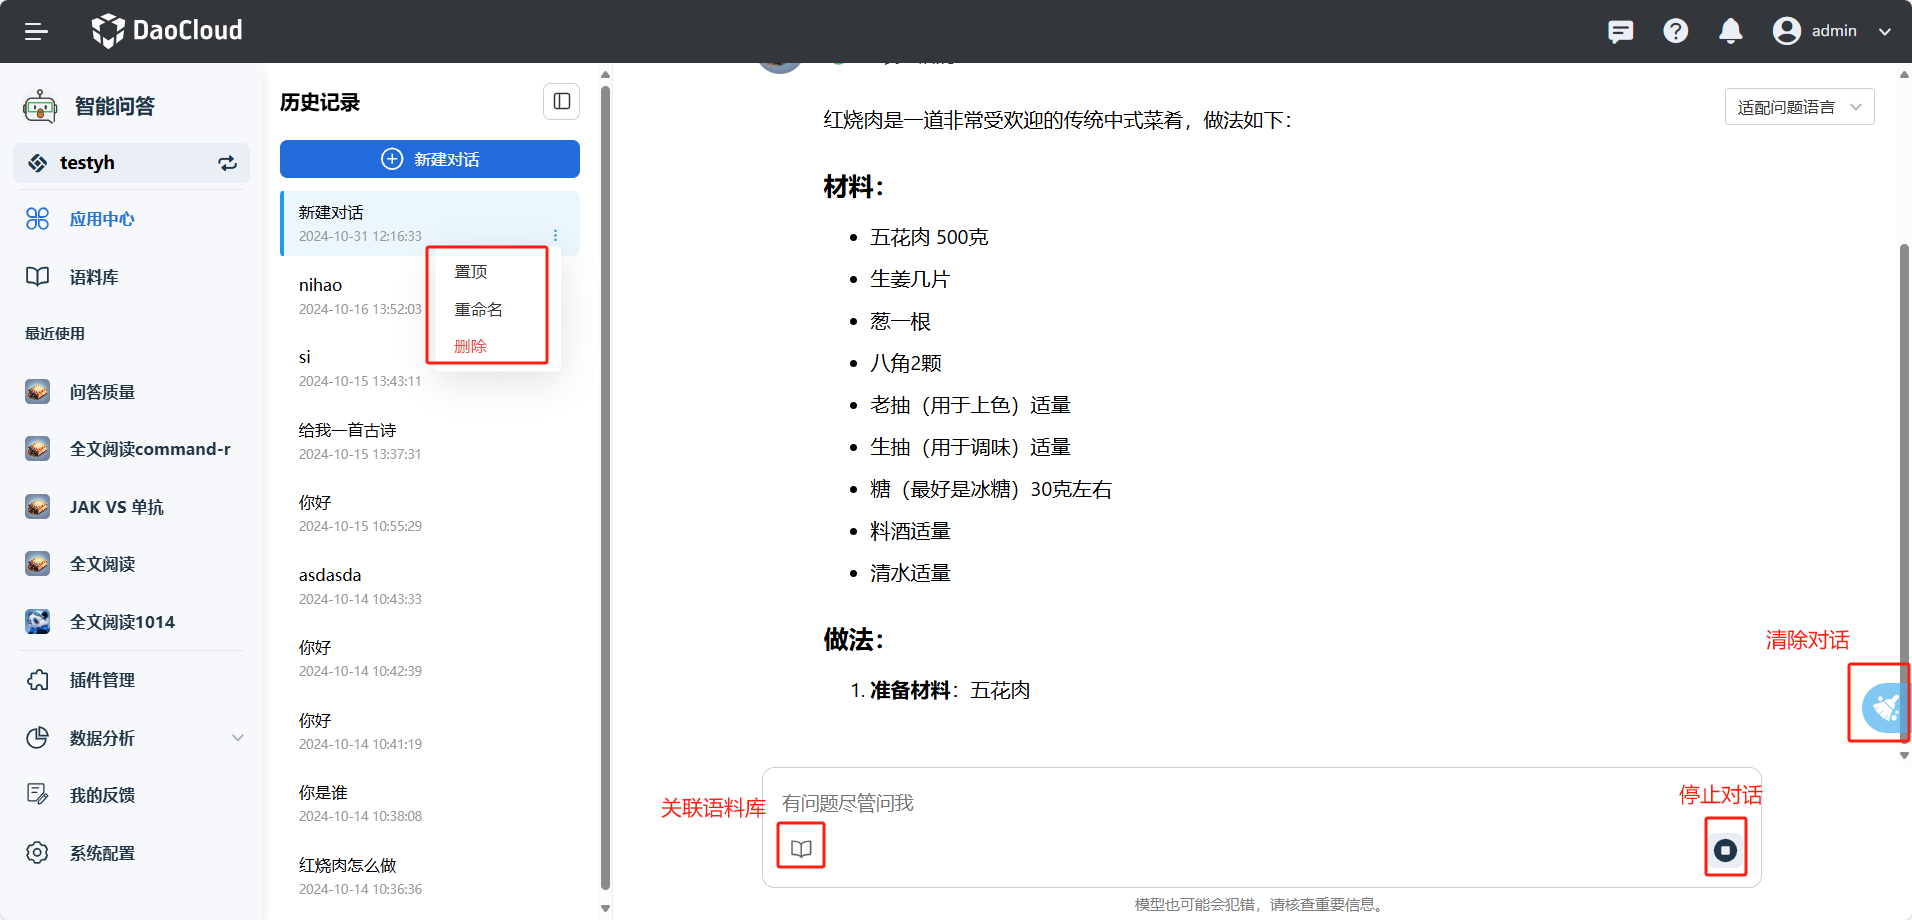Select 置顶 from the context menu

(471, 272)
